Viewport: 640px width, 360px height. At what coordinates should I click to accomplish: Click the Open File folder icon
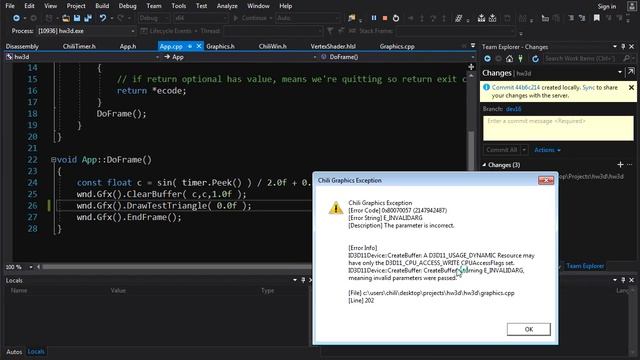pyautogui.click(x=66, y=18)
